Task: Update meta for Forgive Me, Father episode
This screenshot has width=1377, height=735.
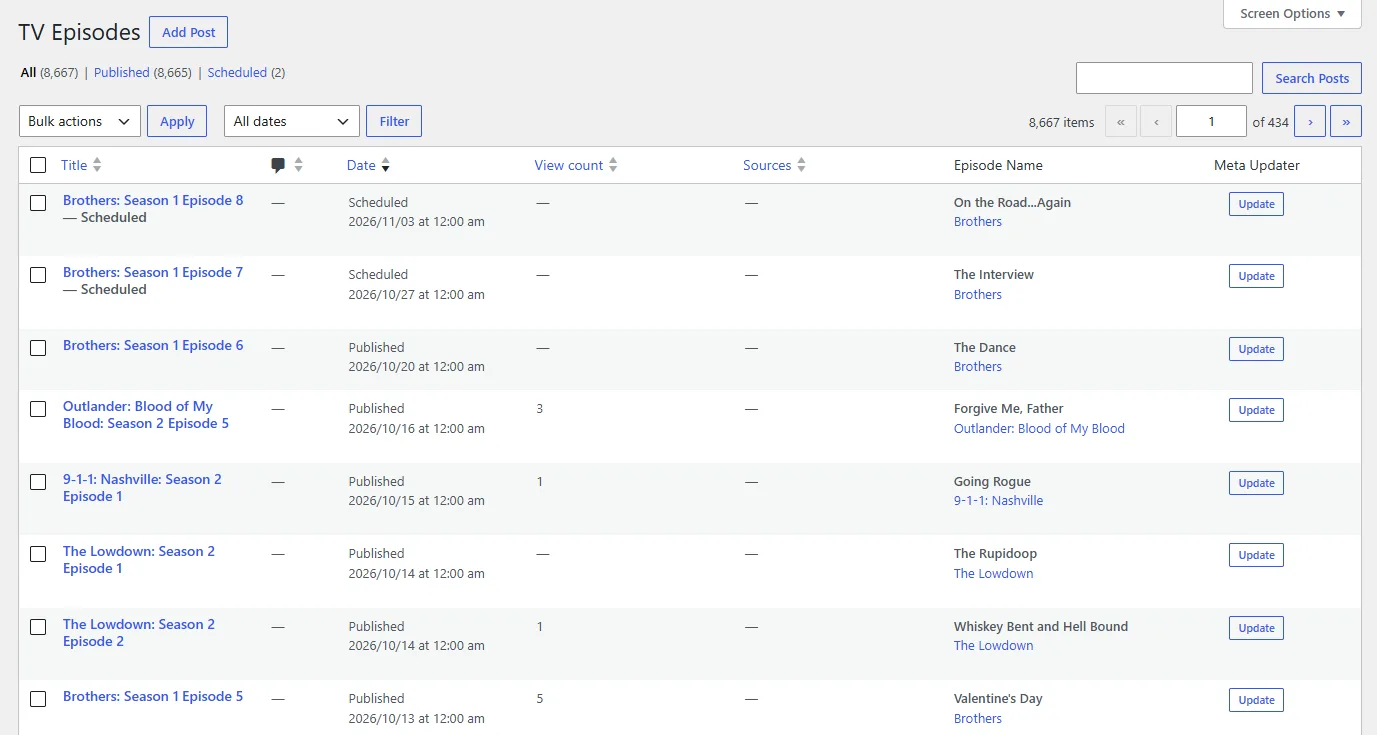Action: [x=1256, y=410]
